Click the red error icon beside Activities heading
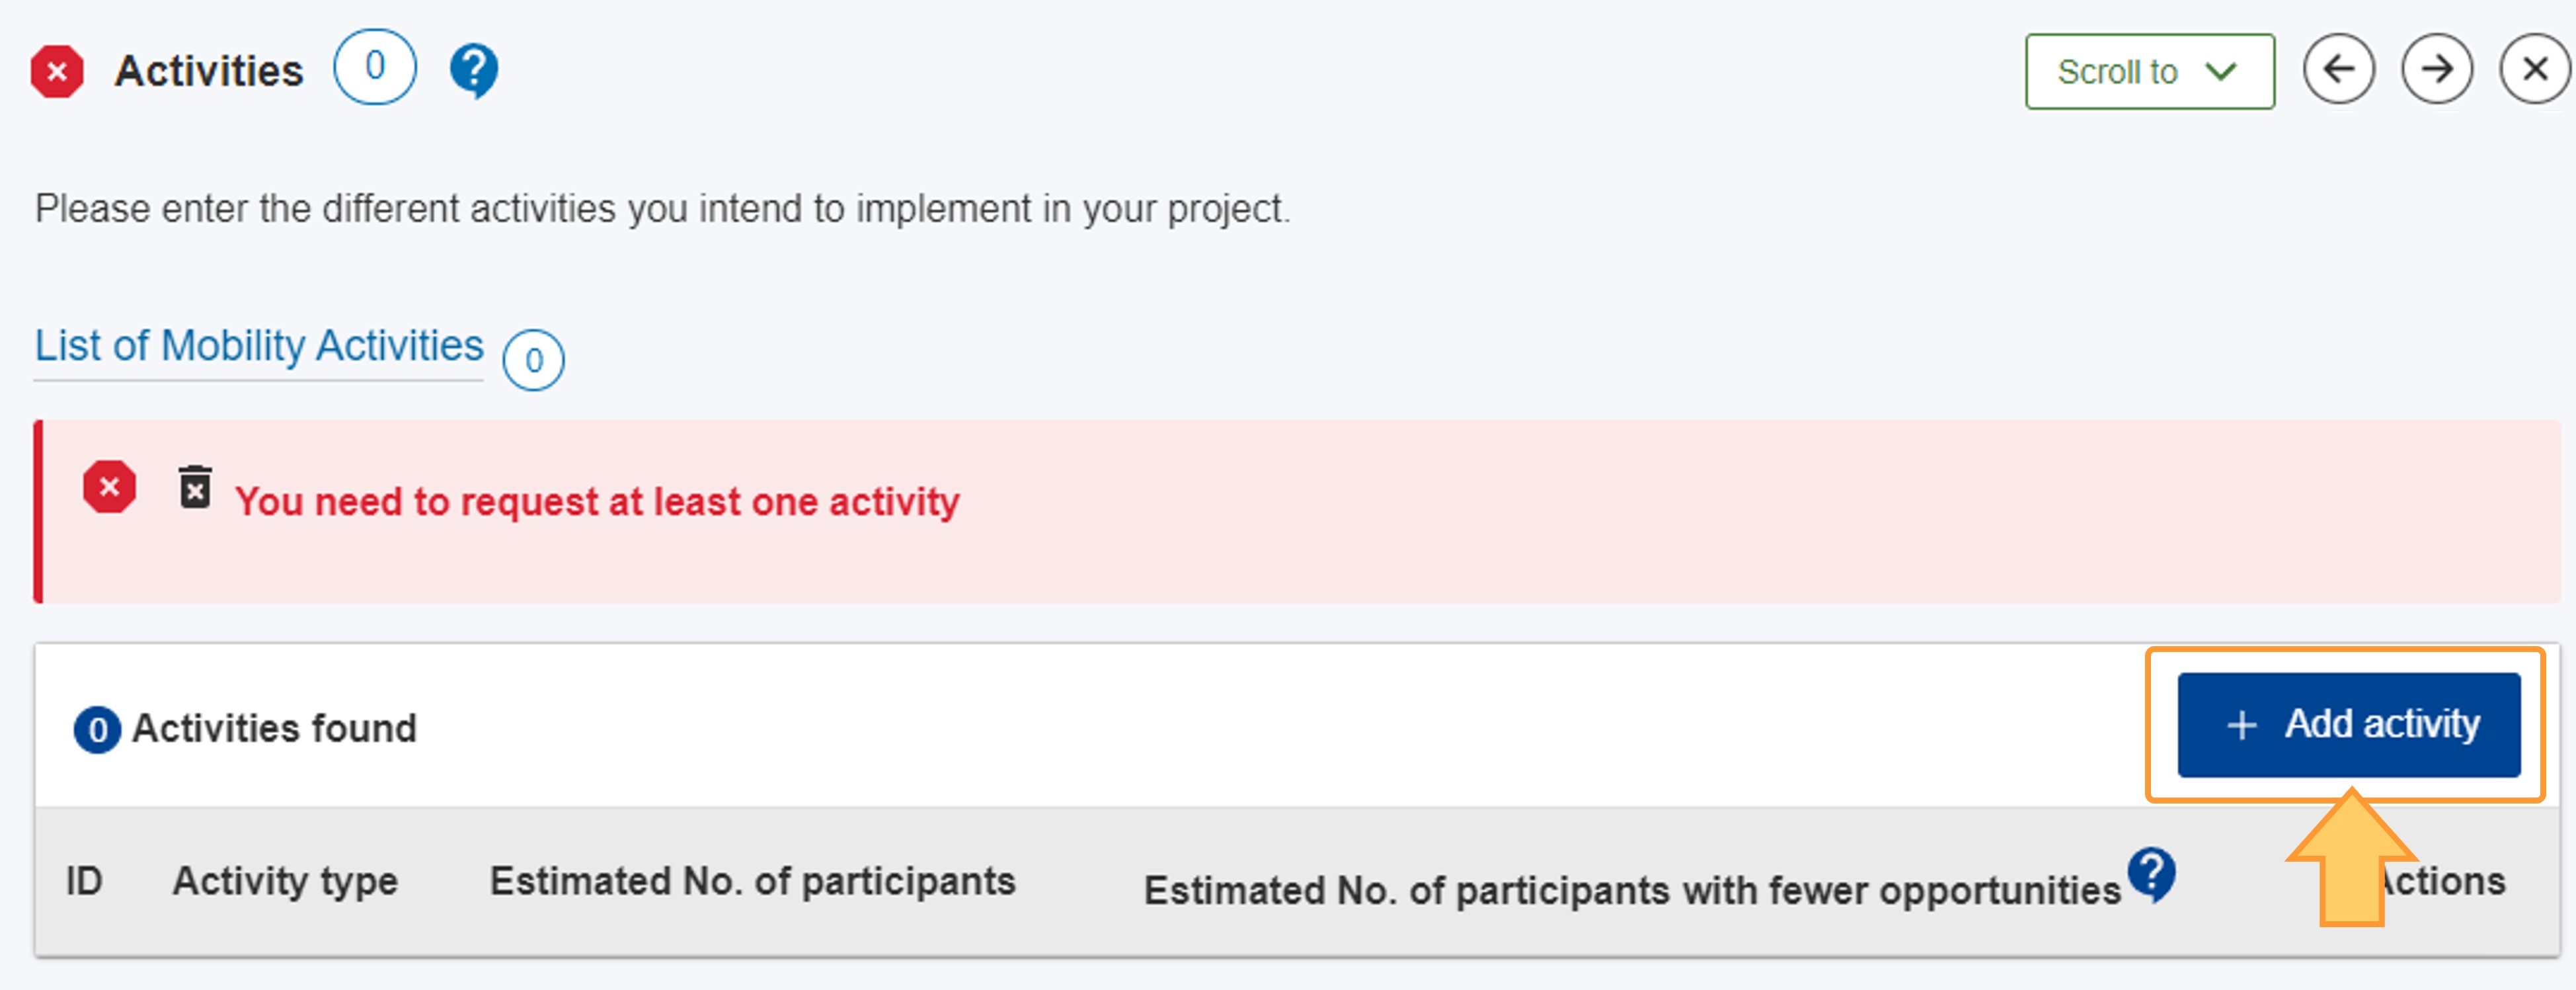The image size is (2576, 990). 57,71
